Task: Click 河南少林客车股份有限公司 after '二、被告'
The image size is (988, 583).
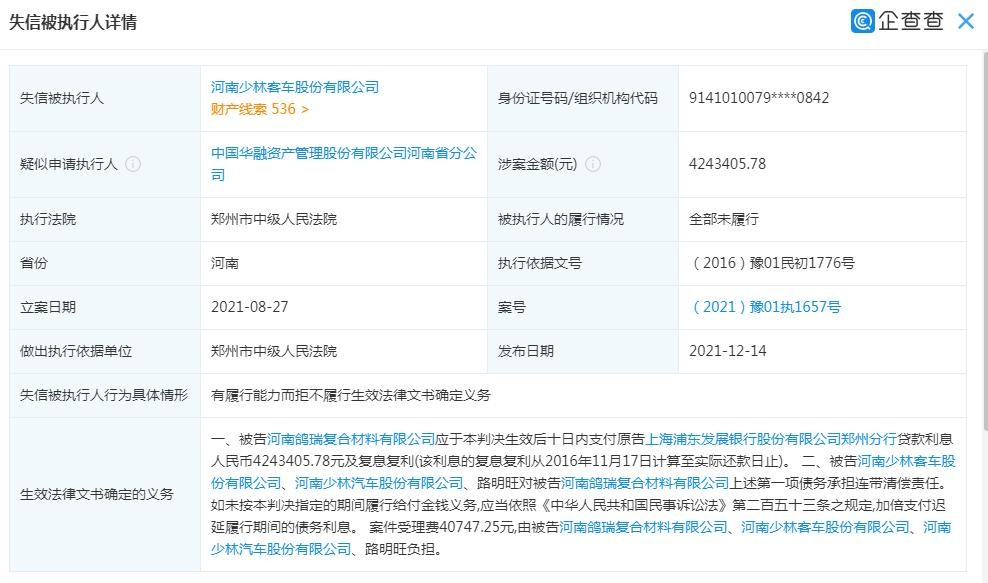Action: (906, 461)
